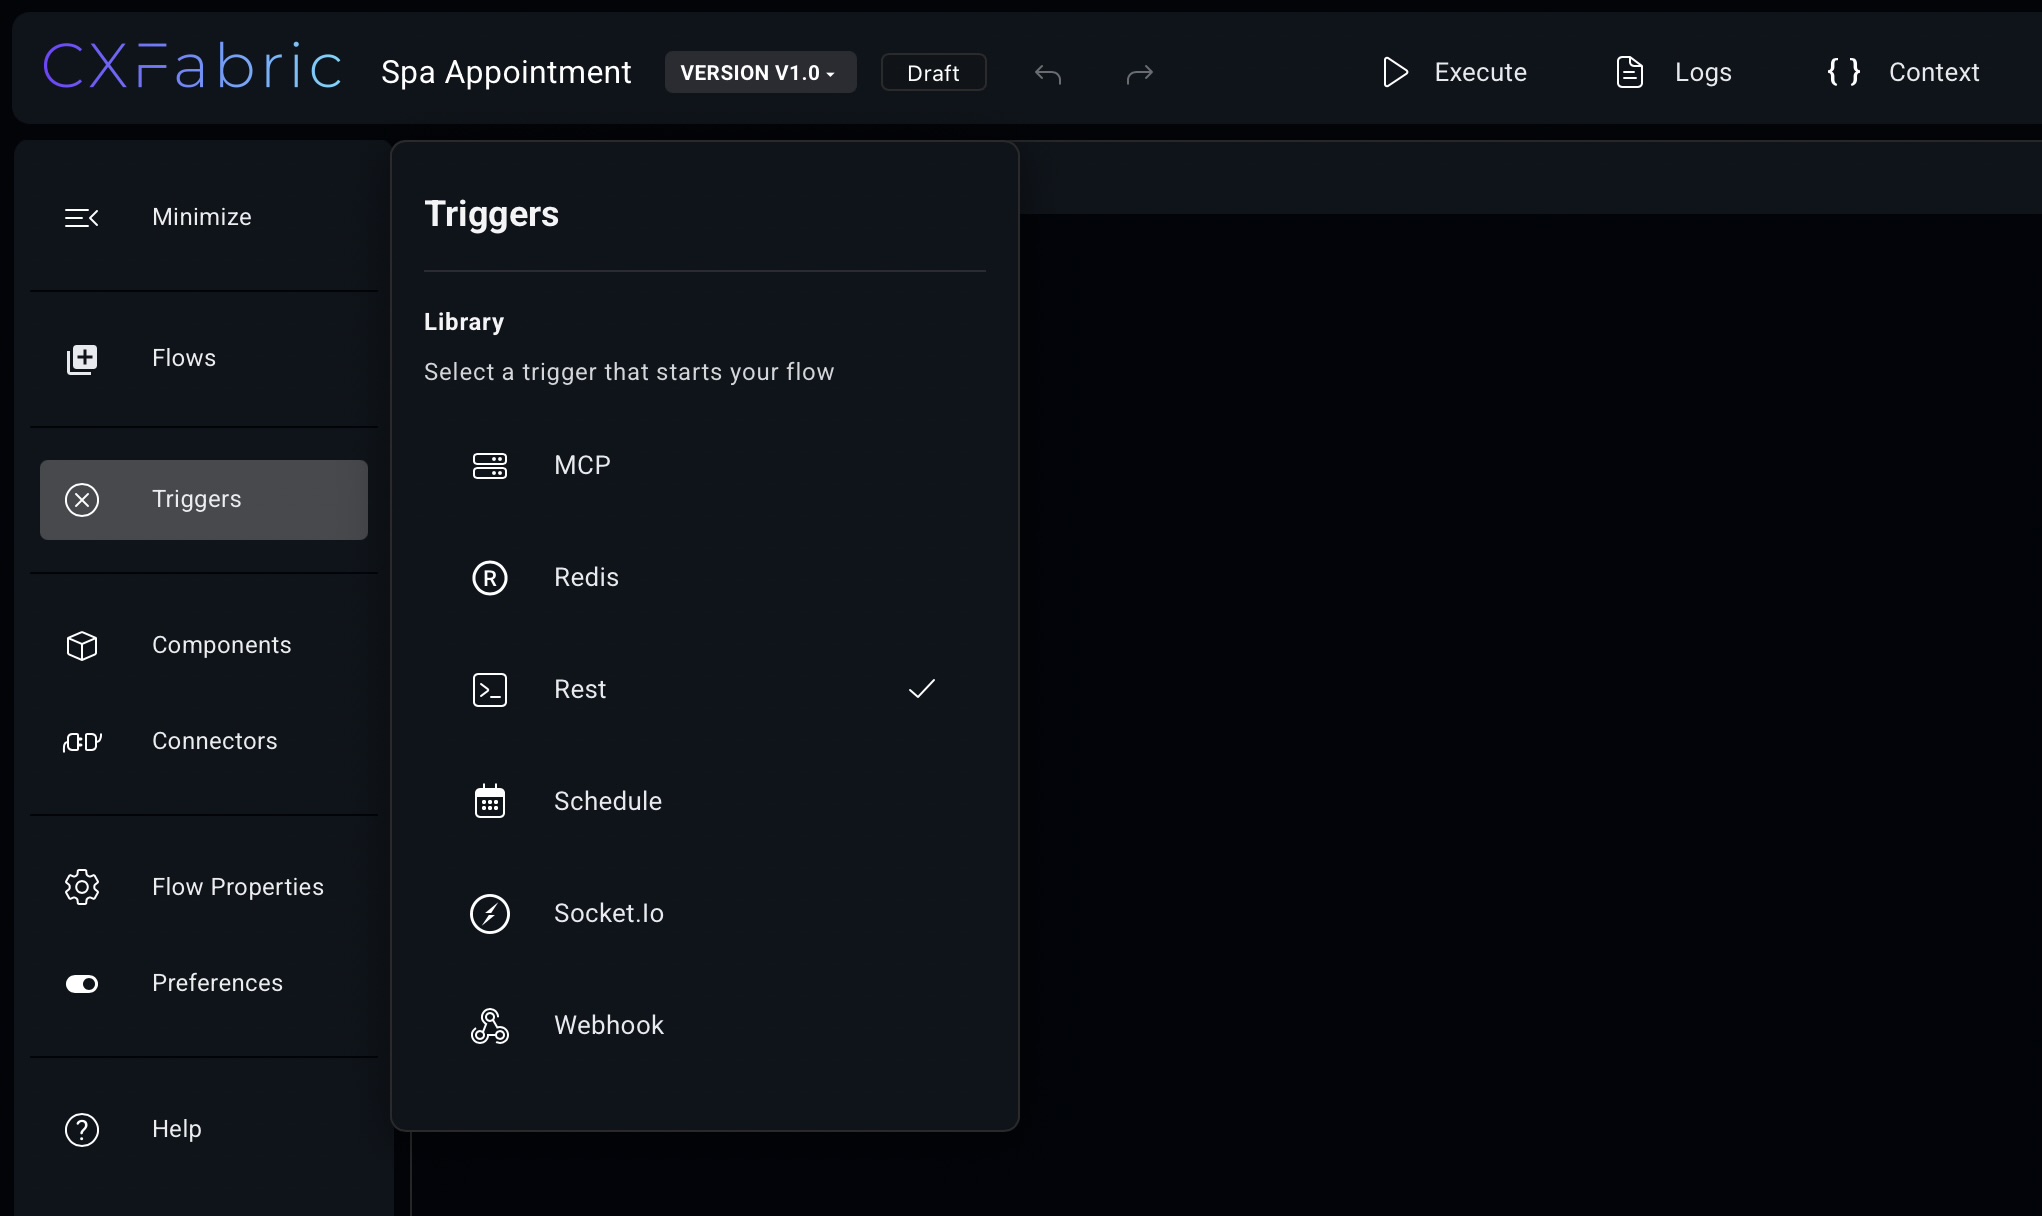The image size is (2042, 1216).
Task: Select the Rest trigger
Action: [704, 689]
